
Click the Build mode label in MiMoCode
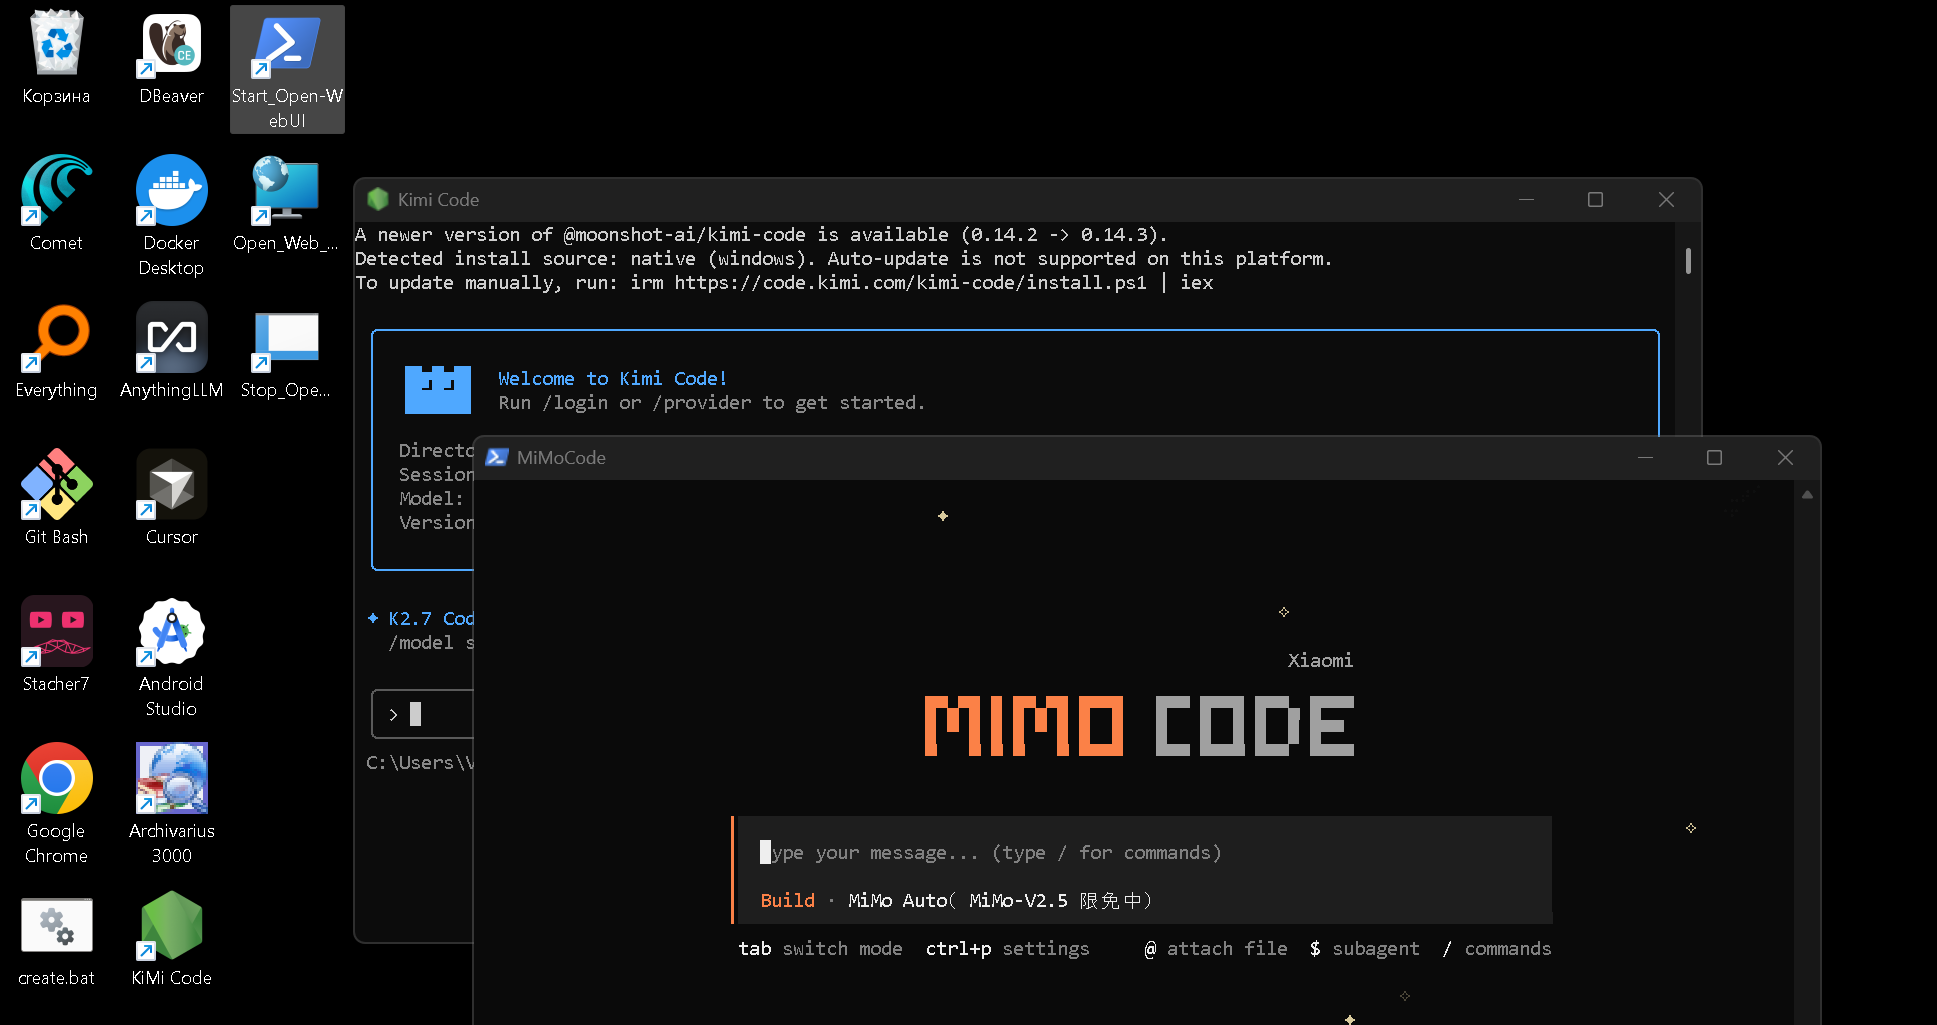(x=787, y=900)
